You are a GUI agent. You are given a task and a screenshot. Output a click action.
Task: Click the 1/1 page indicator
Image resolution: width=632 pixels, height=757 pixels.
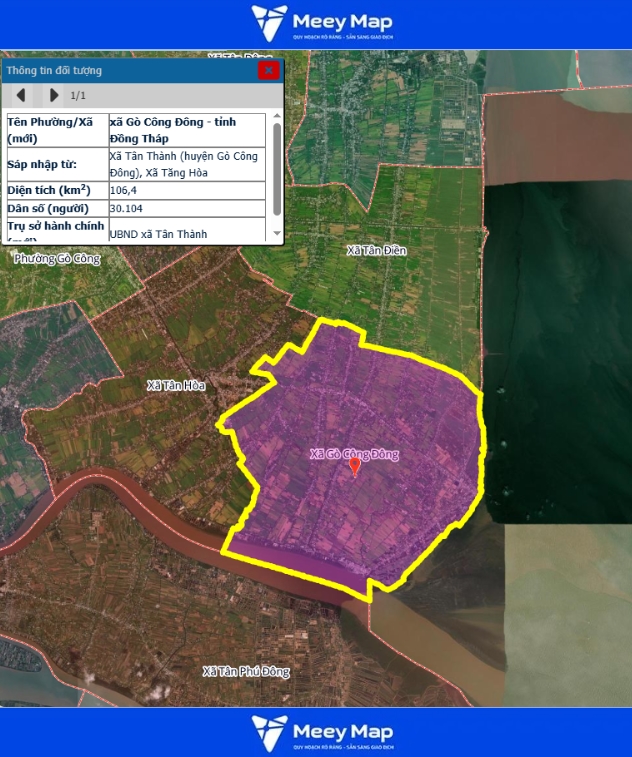pos(78,96)
